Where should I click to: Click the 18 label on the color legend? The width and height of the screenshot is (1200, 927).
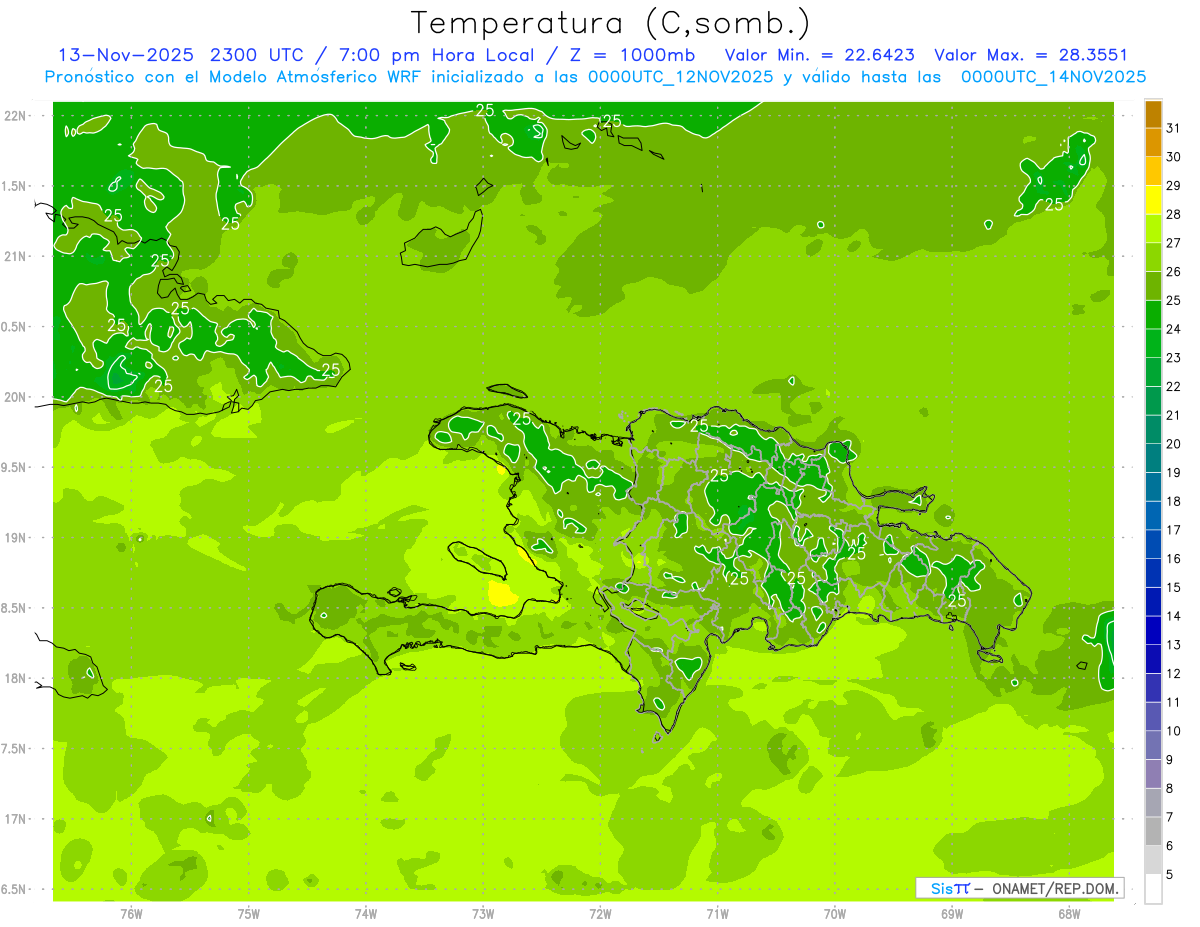point(1174,501)
